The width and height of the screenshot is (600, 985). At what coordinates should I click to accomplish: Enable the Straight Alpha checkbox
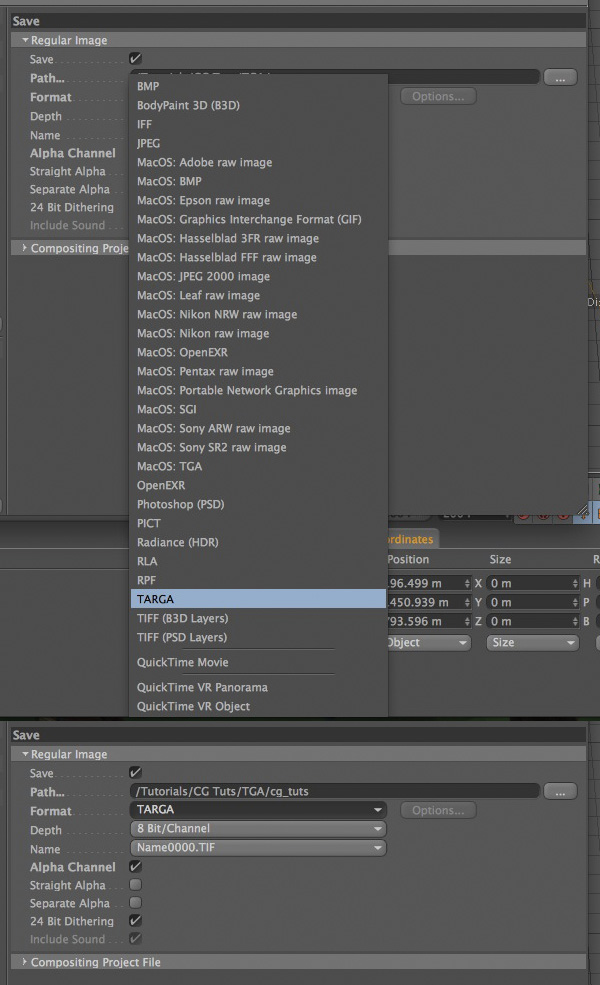coord(135,884)
